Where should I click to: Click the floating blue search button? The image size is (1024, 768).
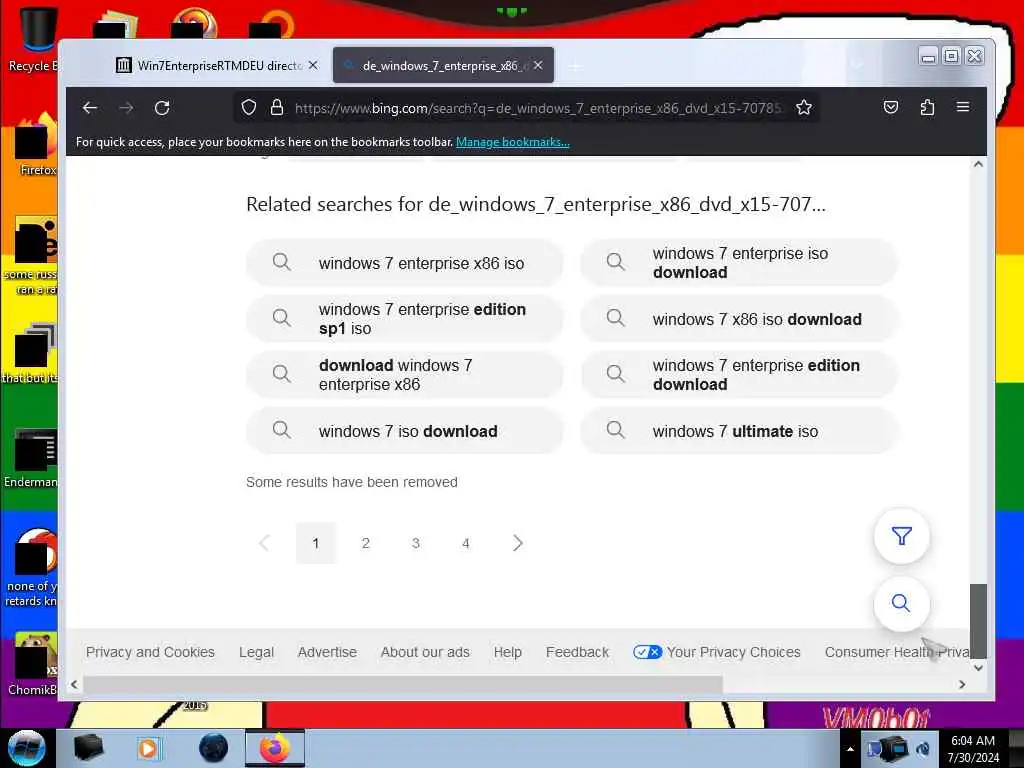901,603
